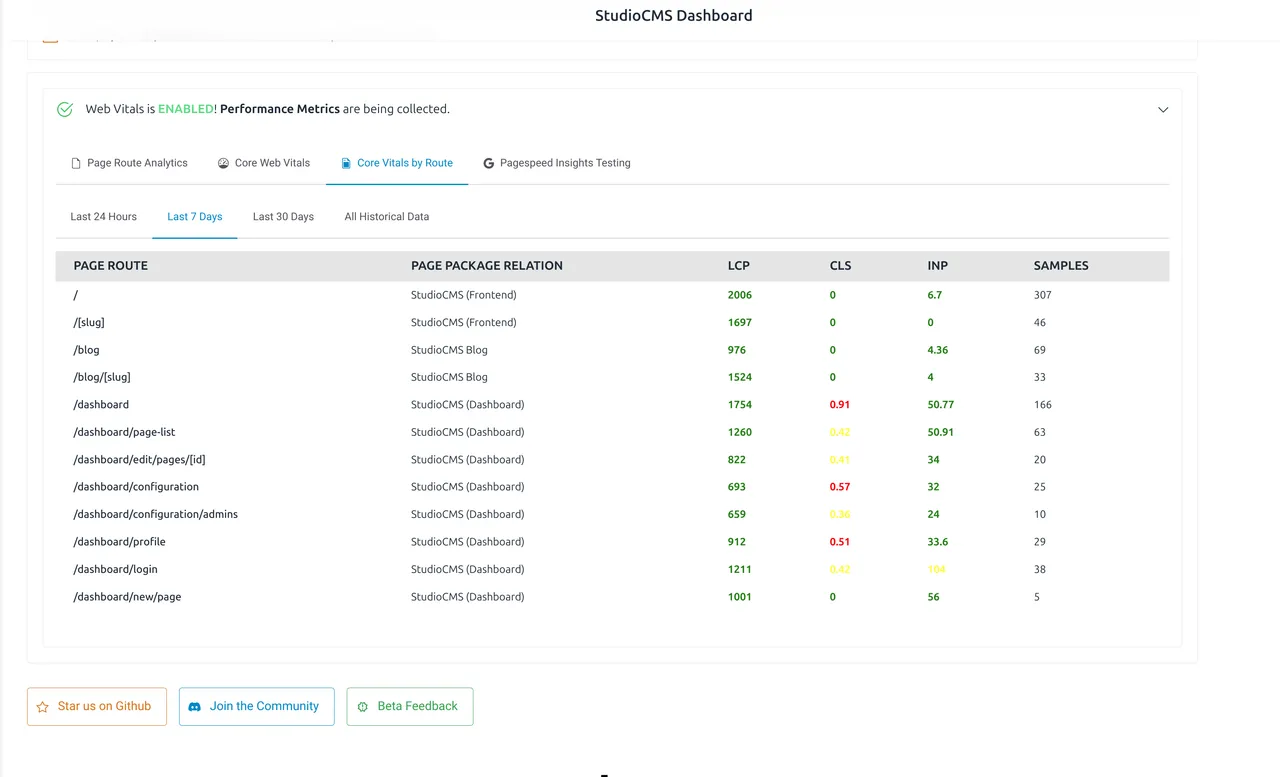Click the CLS column header

point(841,266)
